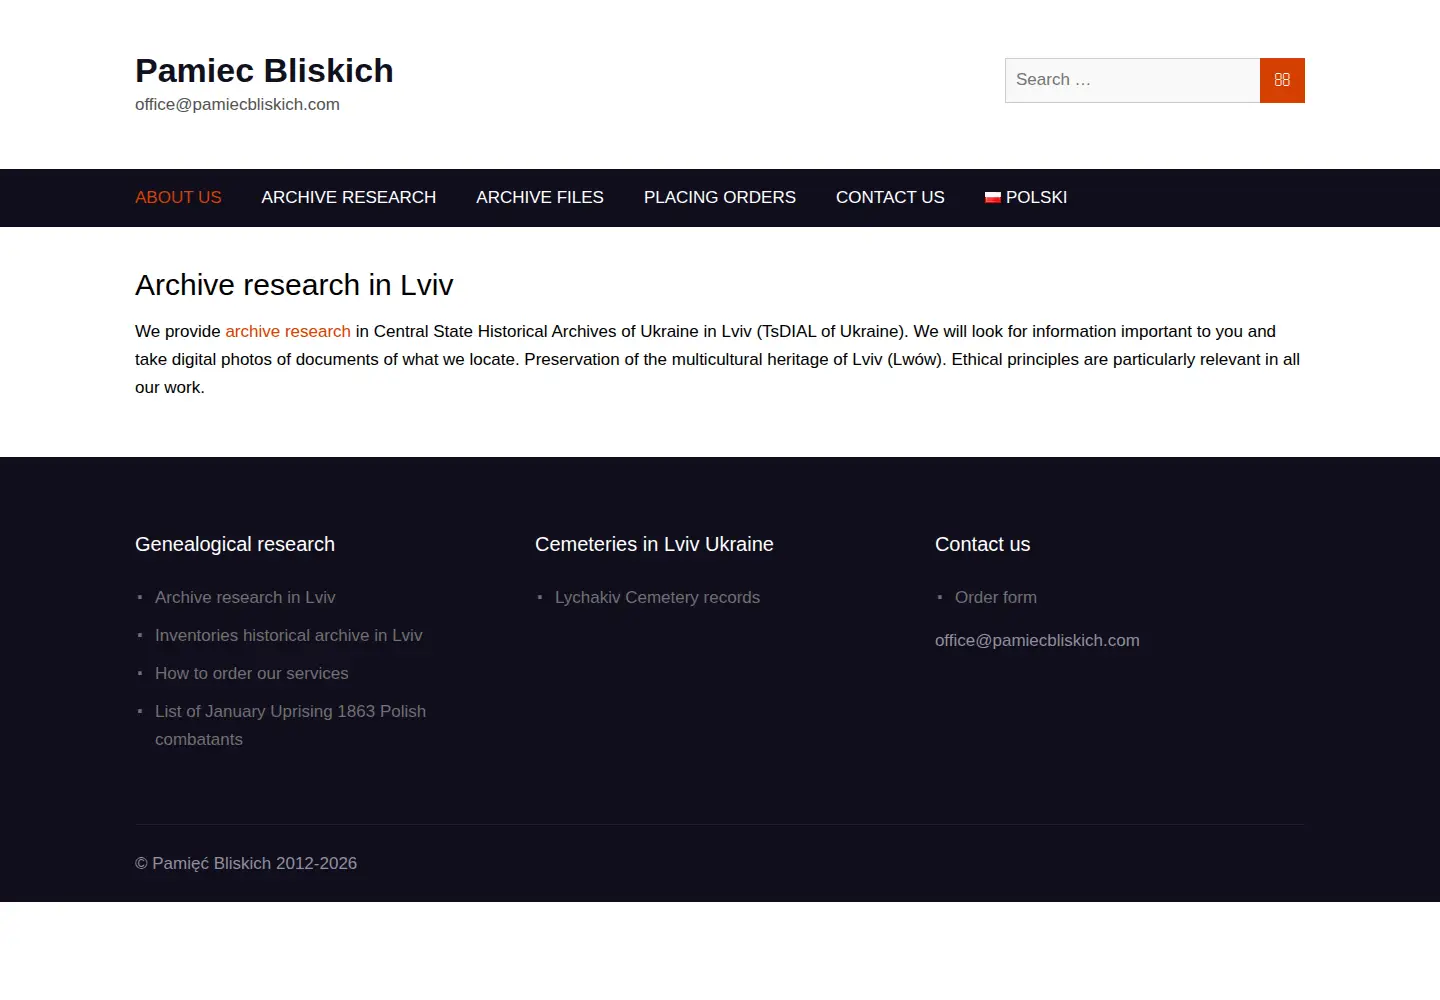Focus the Search input field
The width and height of the screenshot is (1440, 1000).
point(1132,80)
